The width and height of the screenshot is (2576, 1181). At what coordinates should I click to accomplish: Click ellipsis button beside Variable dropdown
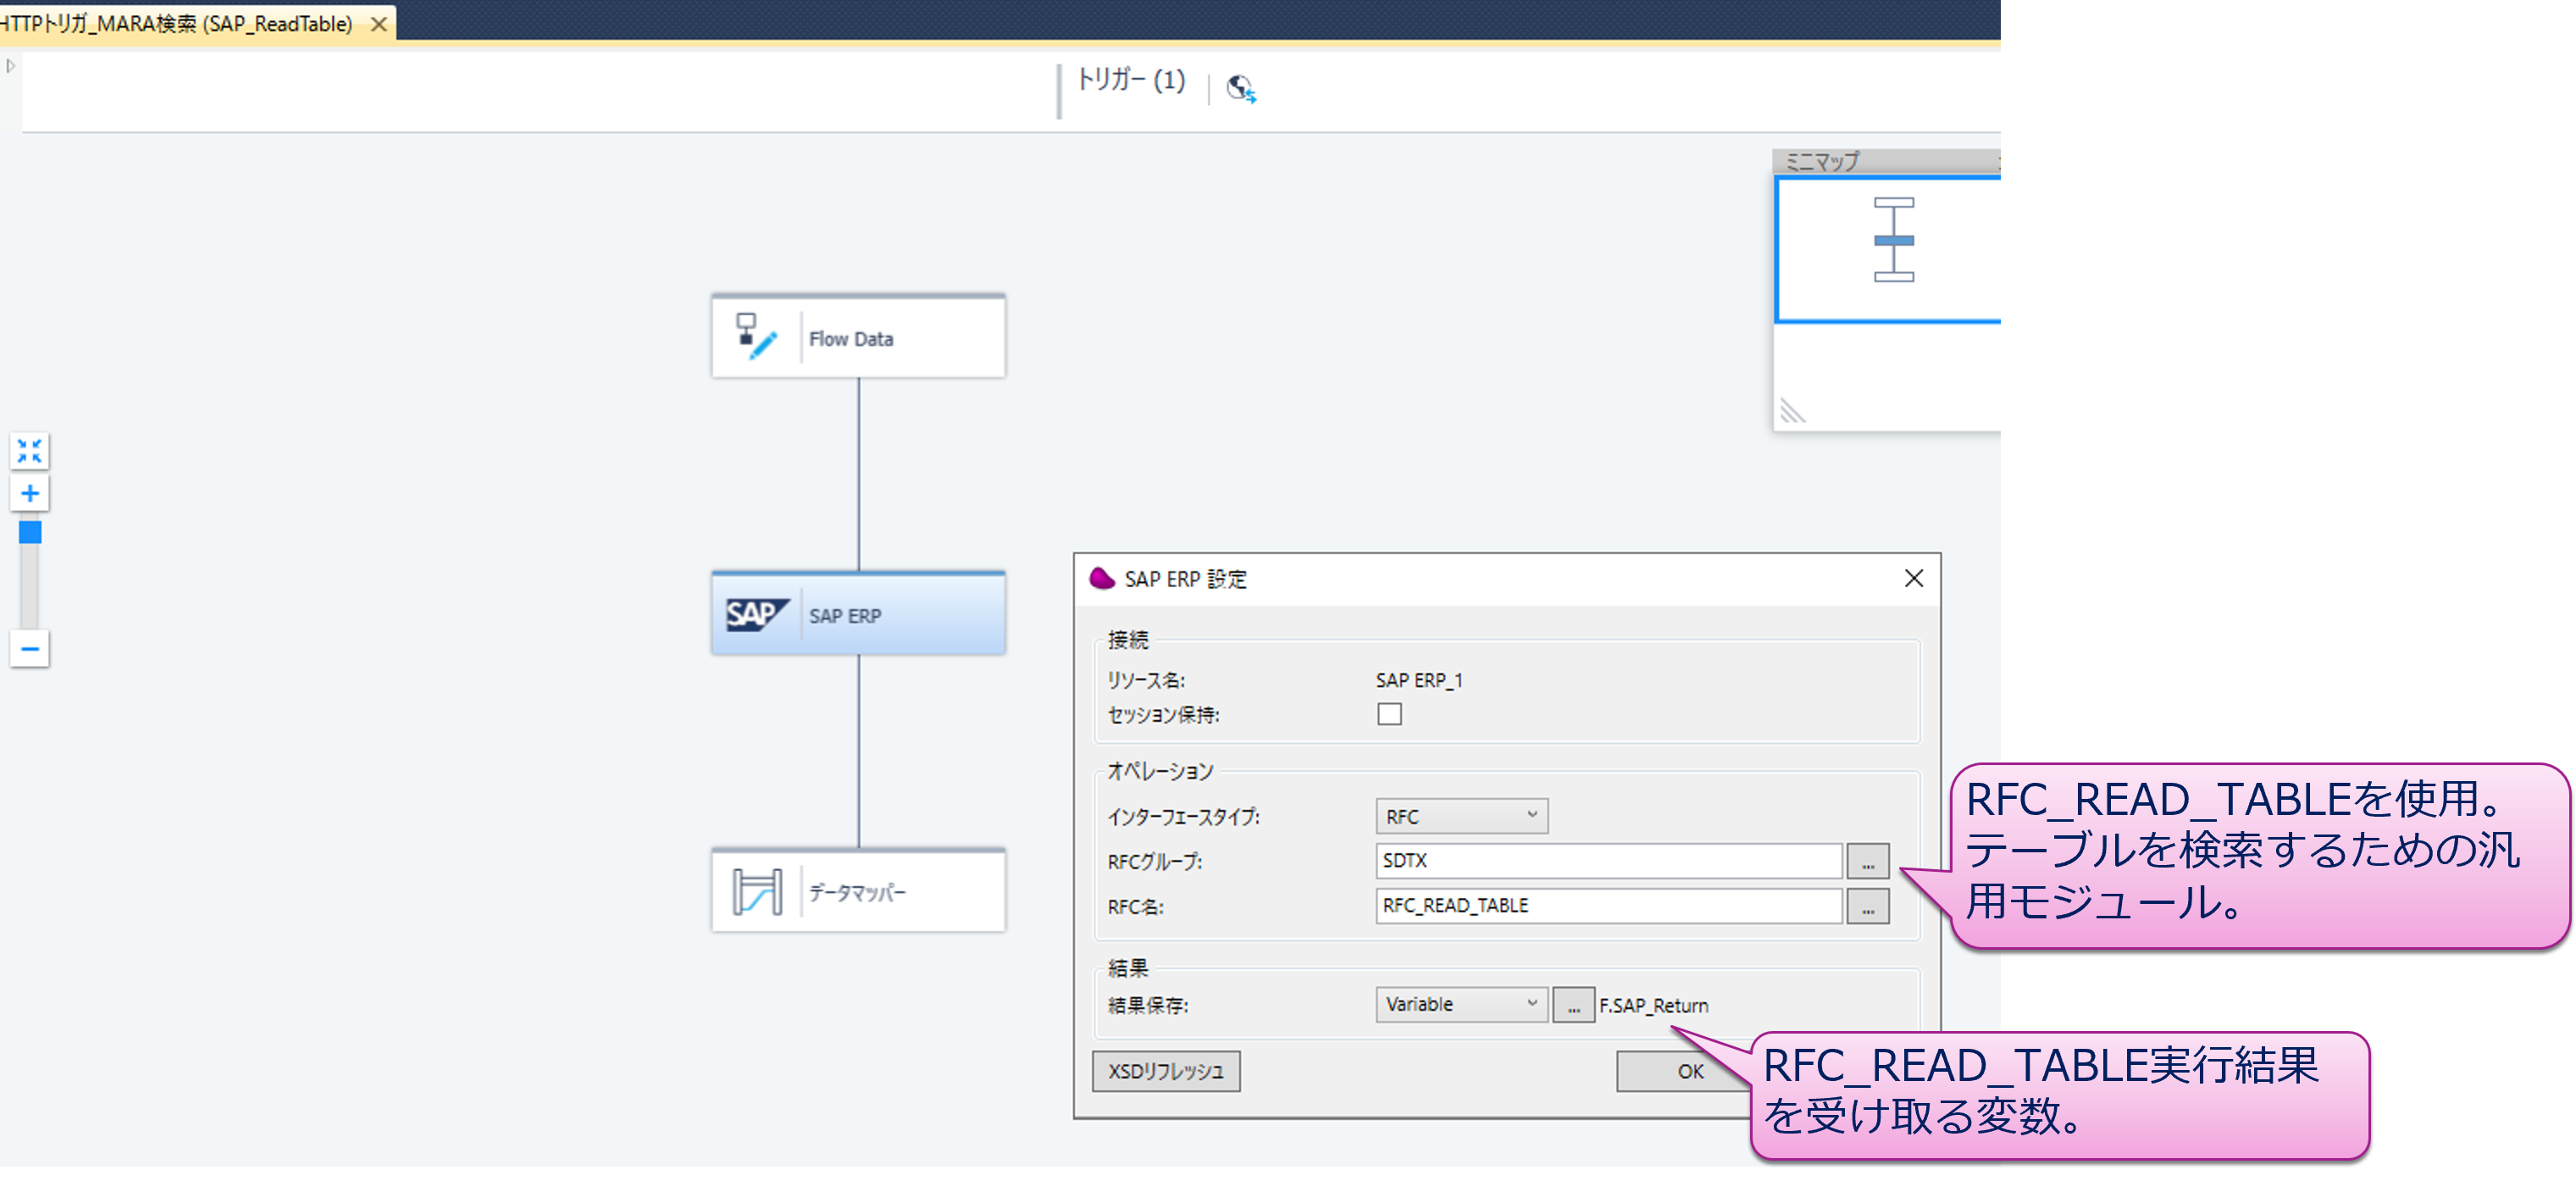point(1573,1005)
